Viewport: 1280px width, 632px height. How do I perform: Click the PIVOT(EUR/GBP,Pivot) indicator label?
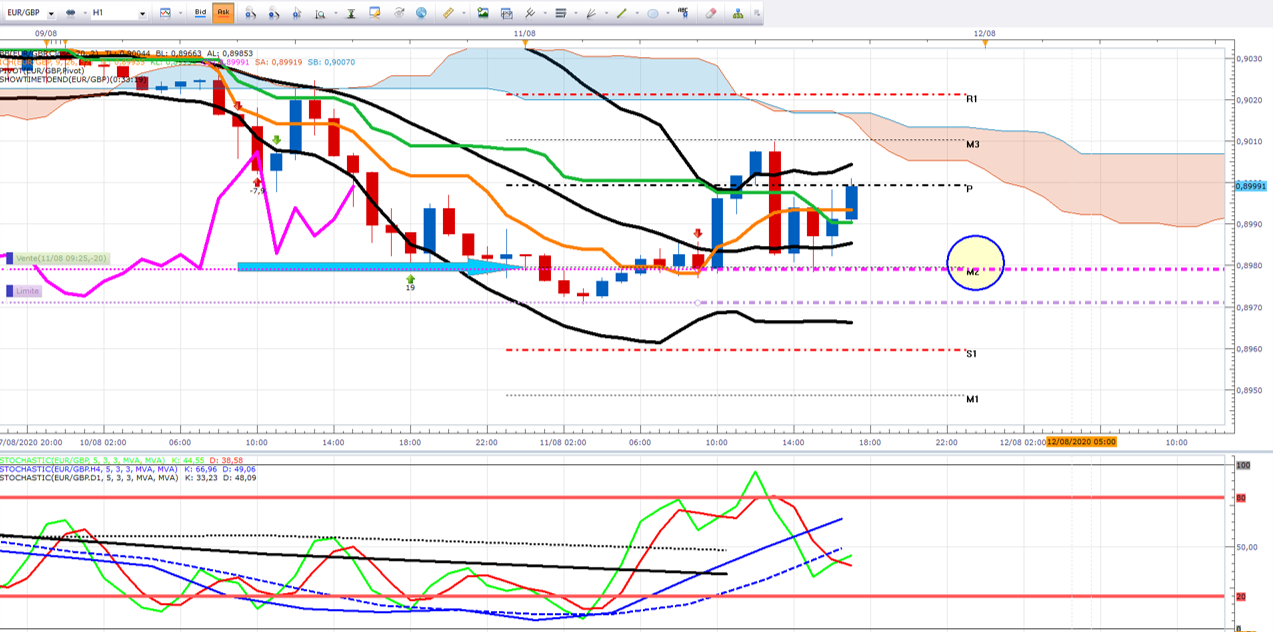point(42,70)
